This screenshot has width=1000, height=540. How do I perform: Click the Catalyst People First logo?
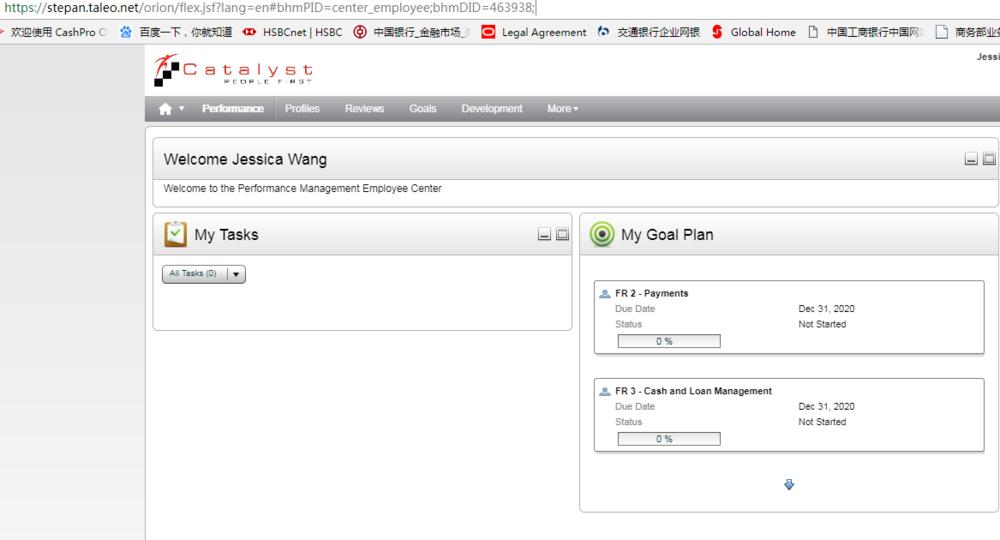coord(233,69)
